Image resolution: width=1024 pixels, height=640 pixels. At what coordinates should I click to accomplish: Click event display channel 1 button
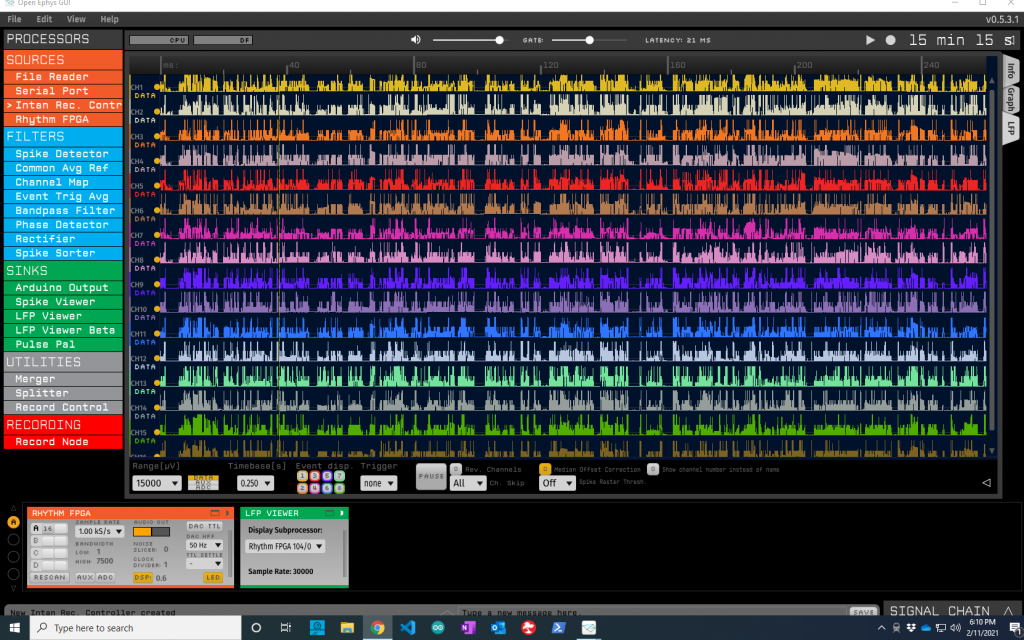point(303,476)
